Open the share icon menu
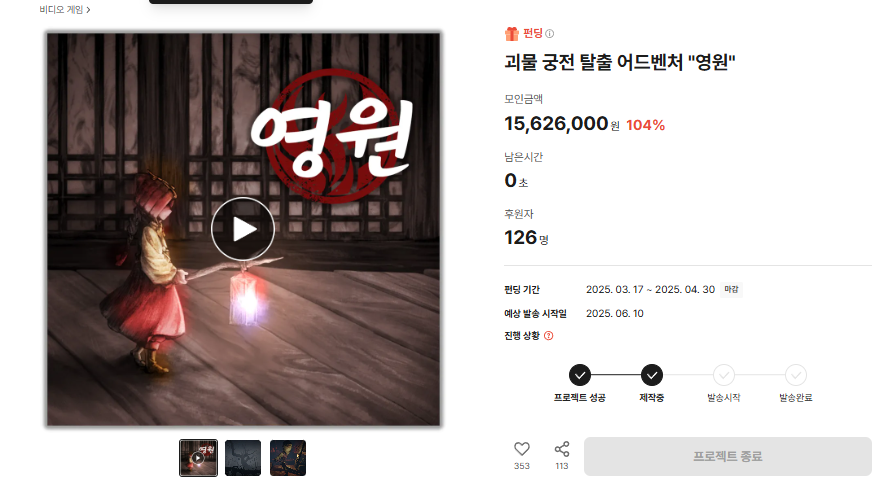The image size is (894, 491). click(562, 449)
